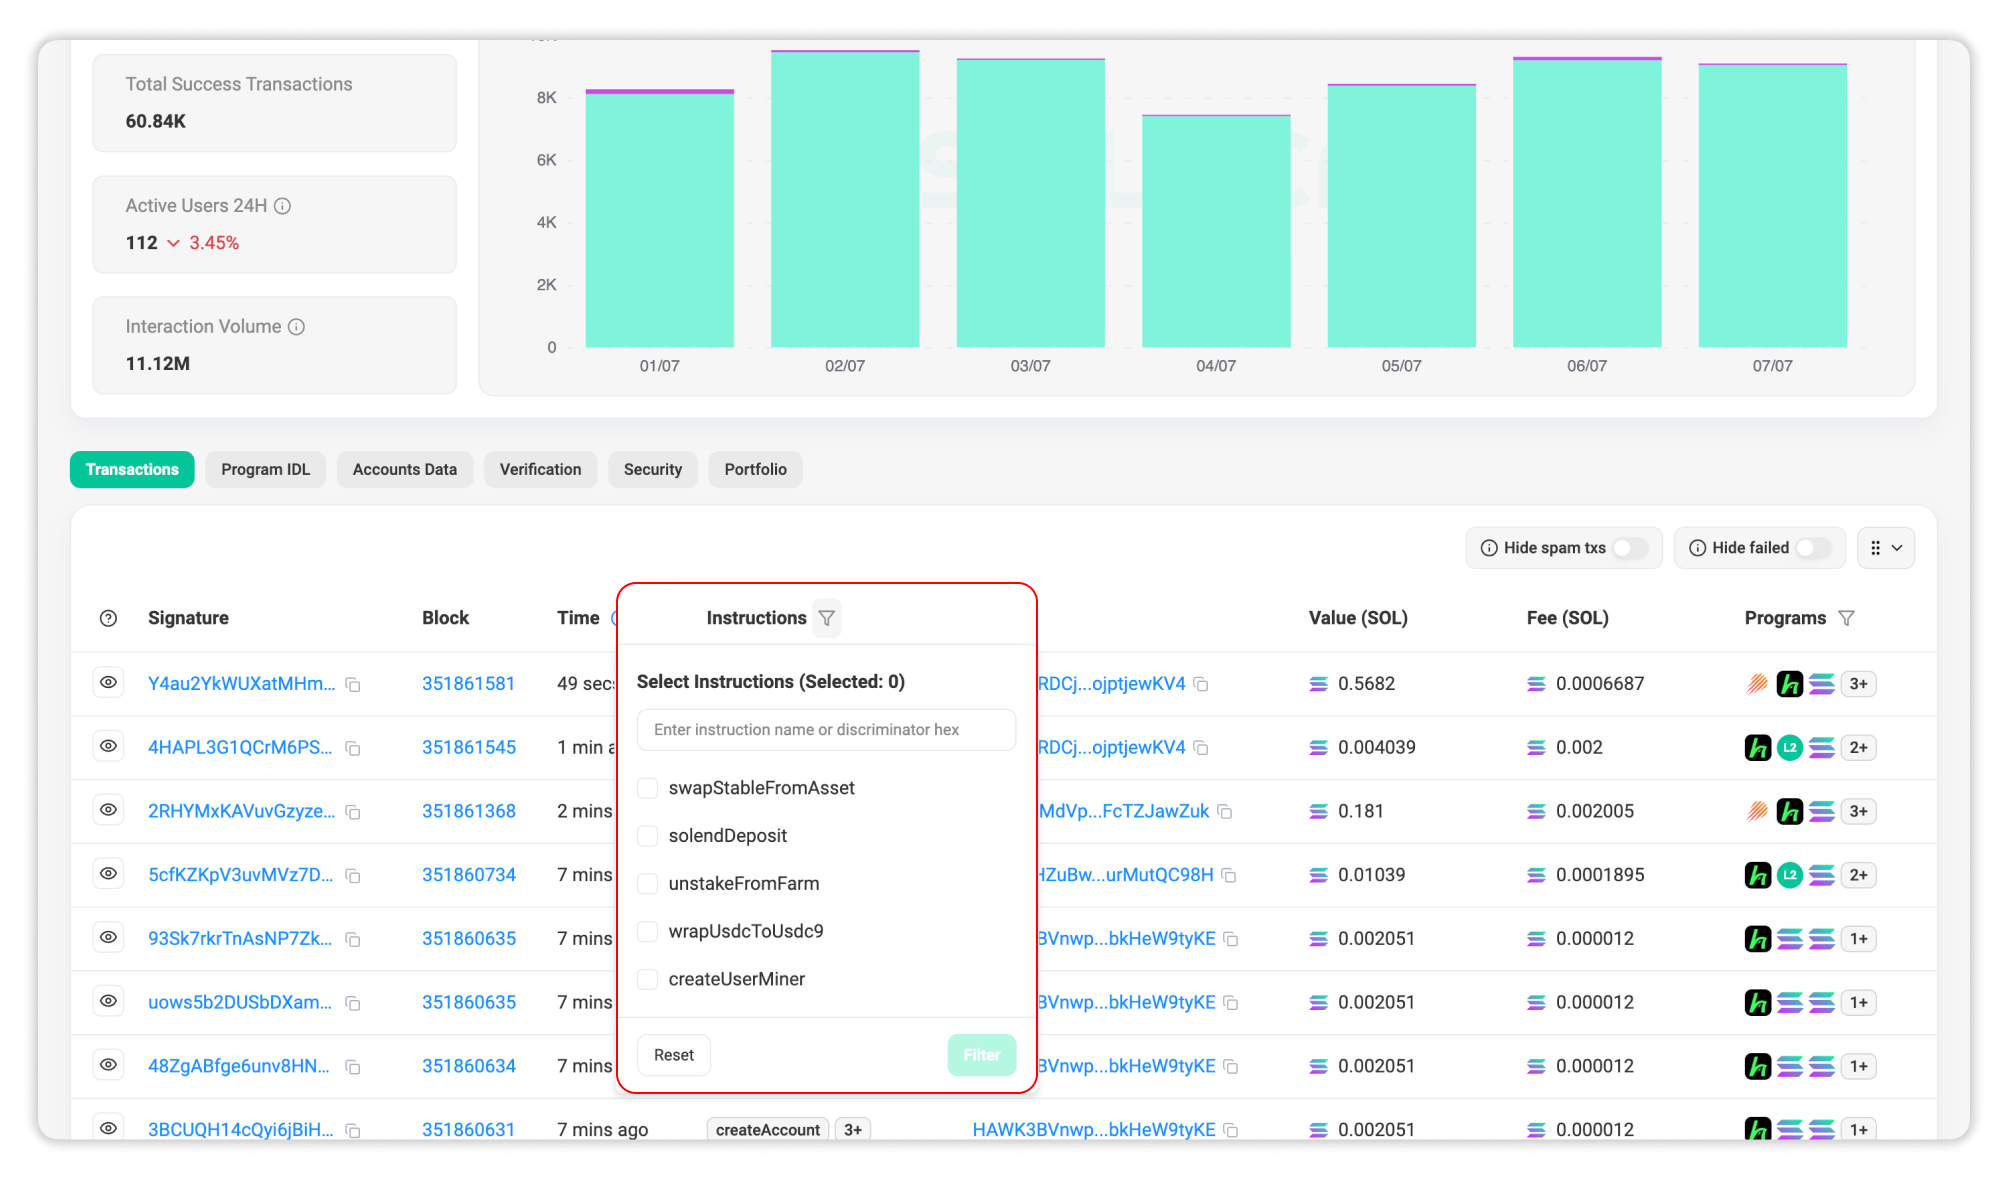Click eye icon for transaction 4HAPL3G1QCrM6PS

[108, 746]
